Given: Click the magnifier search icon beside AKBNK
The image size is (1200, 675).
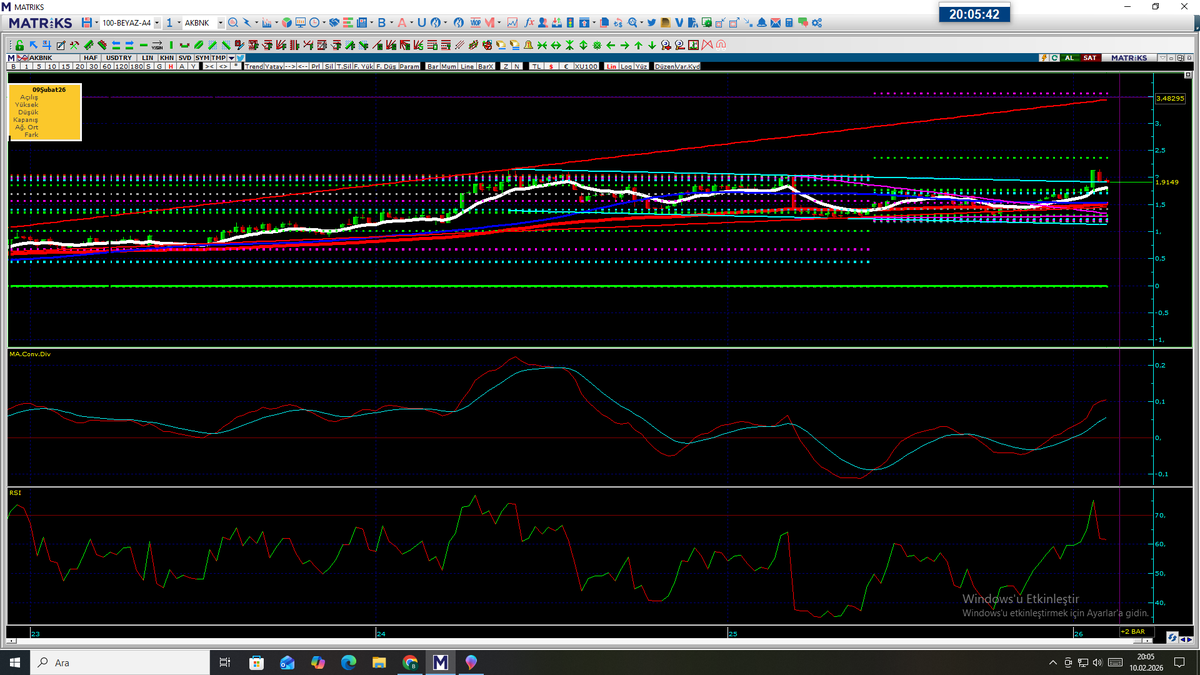Looking at the screenshot, I should coord(233,23).
